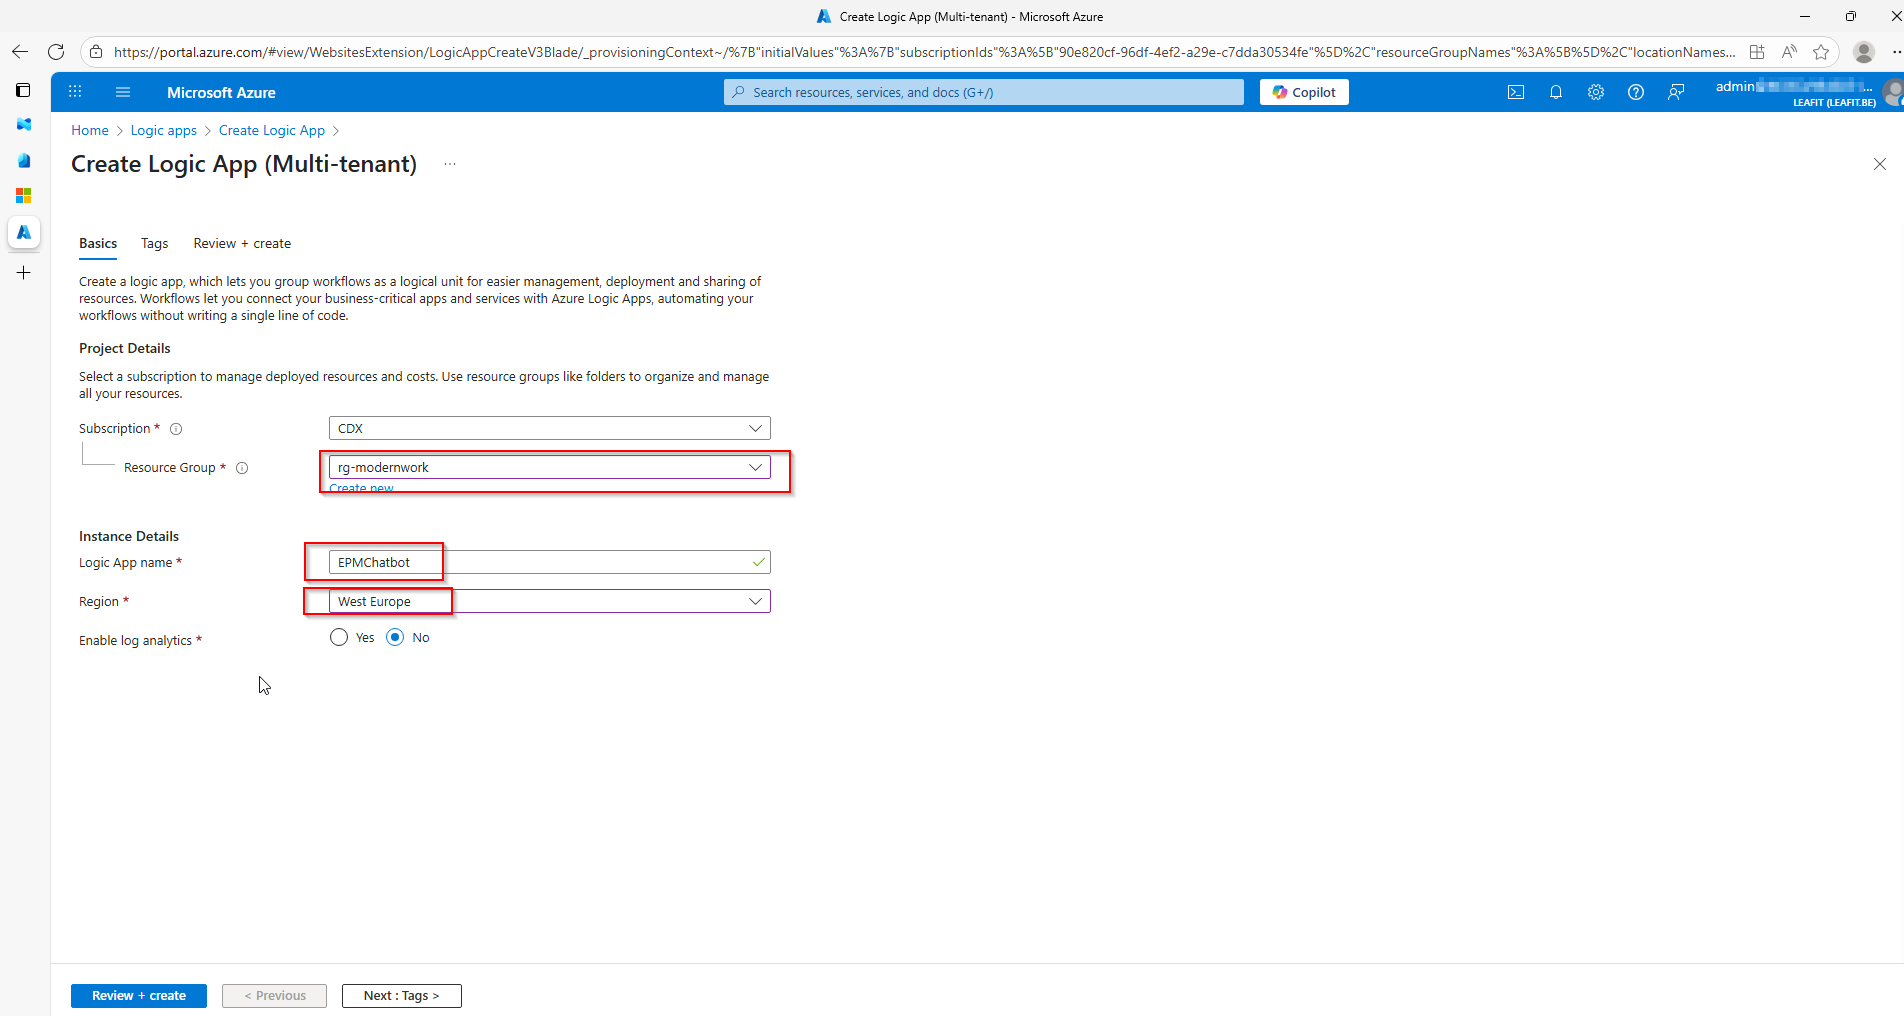Image resolution: width=1904 pixels, height=1016 pixels.
Task: Refresh the browser page
Action: click(56, 52)
